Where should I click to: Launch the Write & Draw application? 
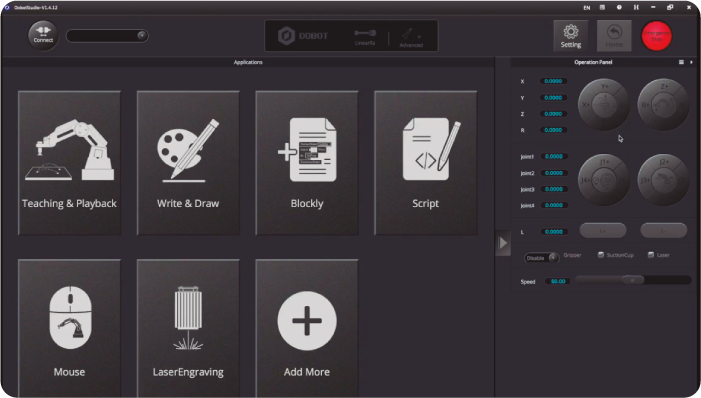click(188, 163)
